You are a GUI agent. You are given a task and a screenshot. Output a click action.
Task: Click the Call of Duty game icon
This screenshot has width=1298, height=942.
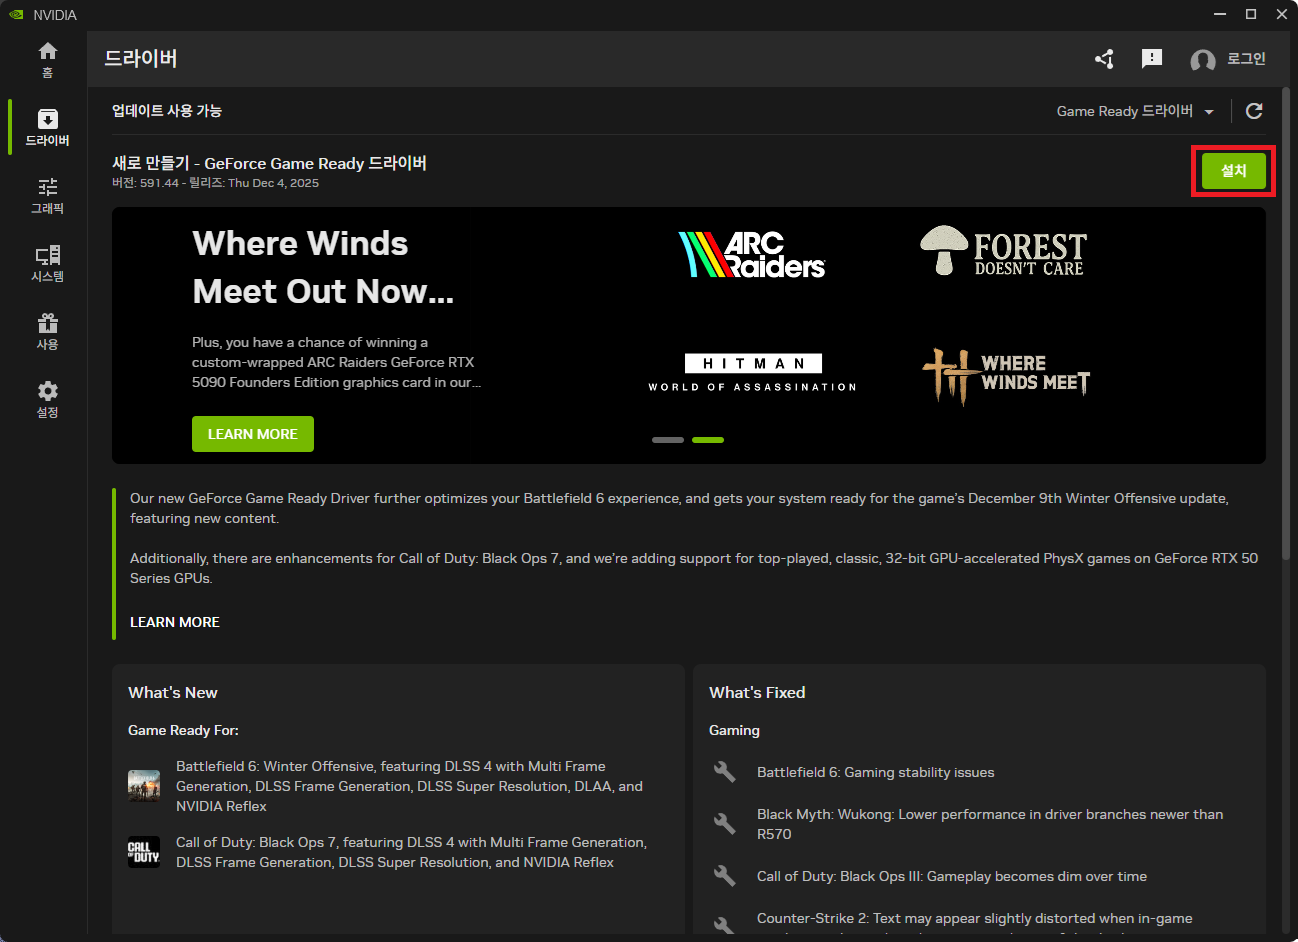144,852
